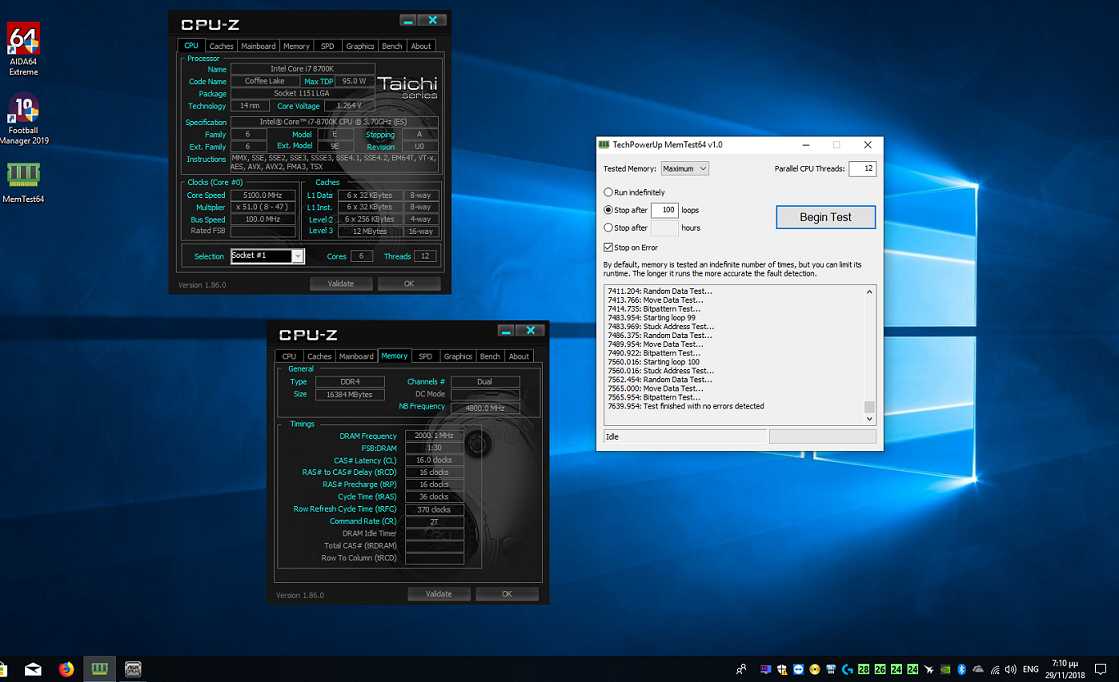Open Mainboard tab in top CPU-Z window
Screen dimensions: 1119x682
258,46
